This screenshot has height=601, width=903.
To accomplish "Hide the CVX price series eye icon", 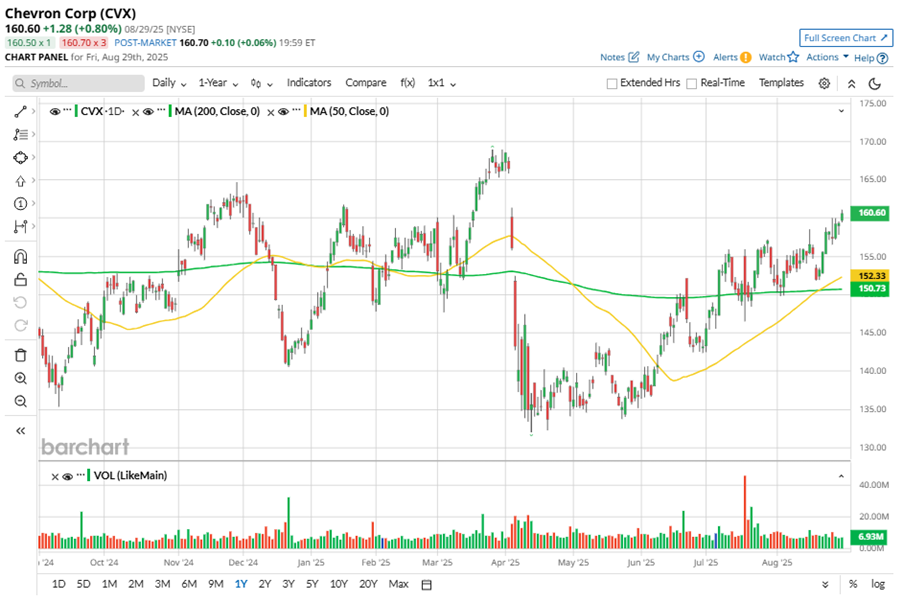I will pos(55,112).
